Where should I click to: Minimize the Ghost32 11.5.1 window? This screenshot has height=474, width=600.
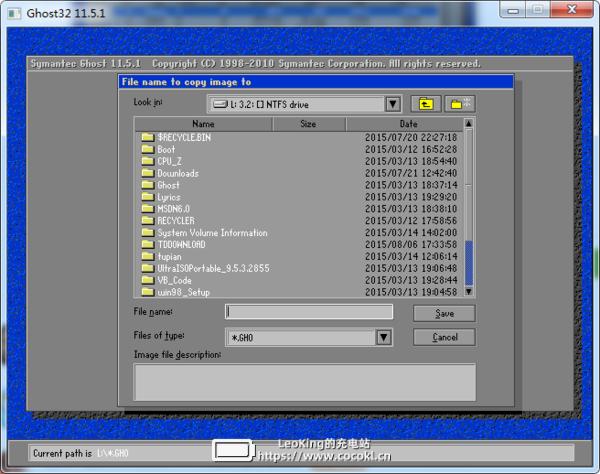513,10
